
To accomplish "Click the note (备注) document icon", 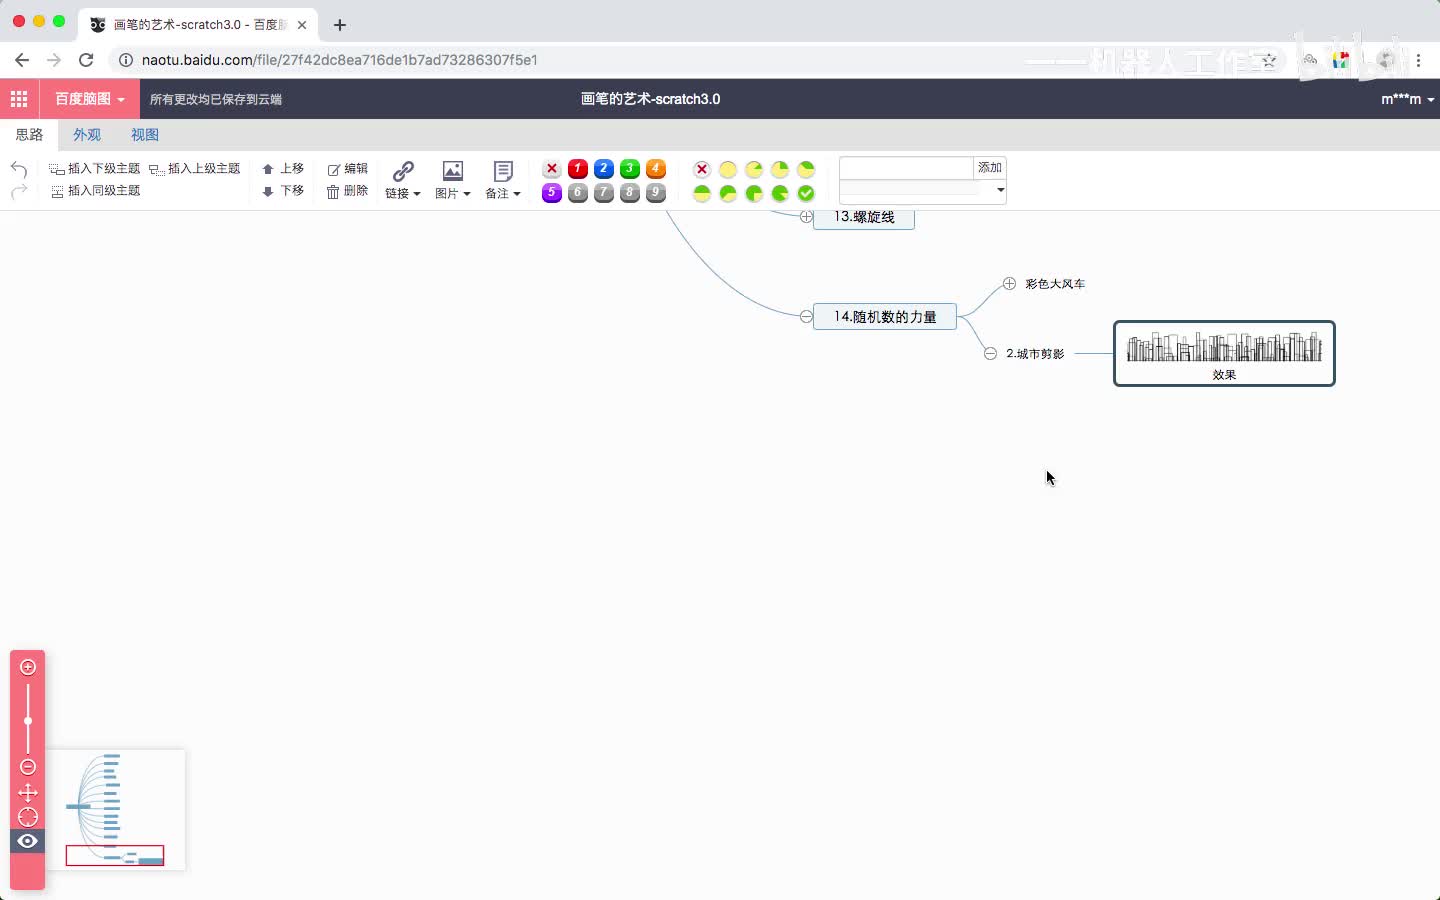I will click(503, 171).
